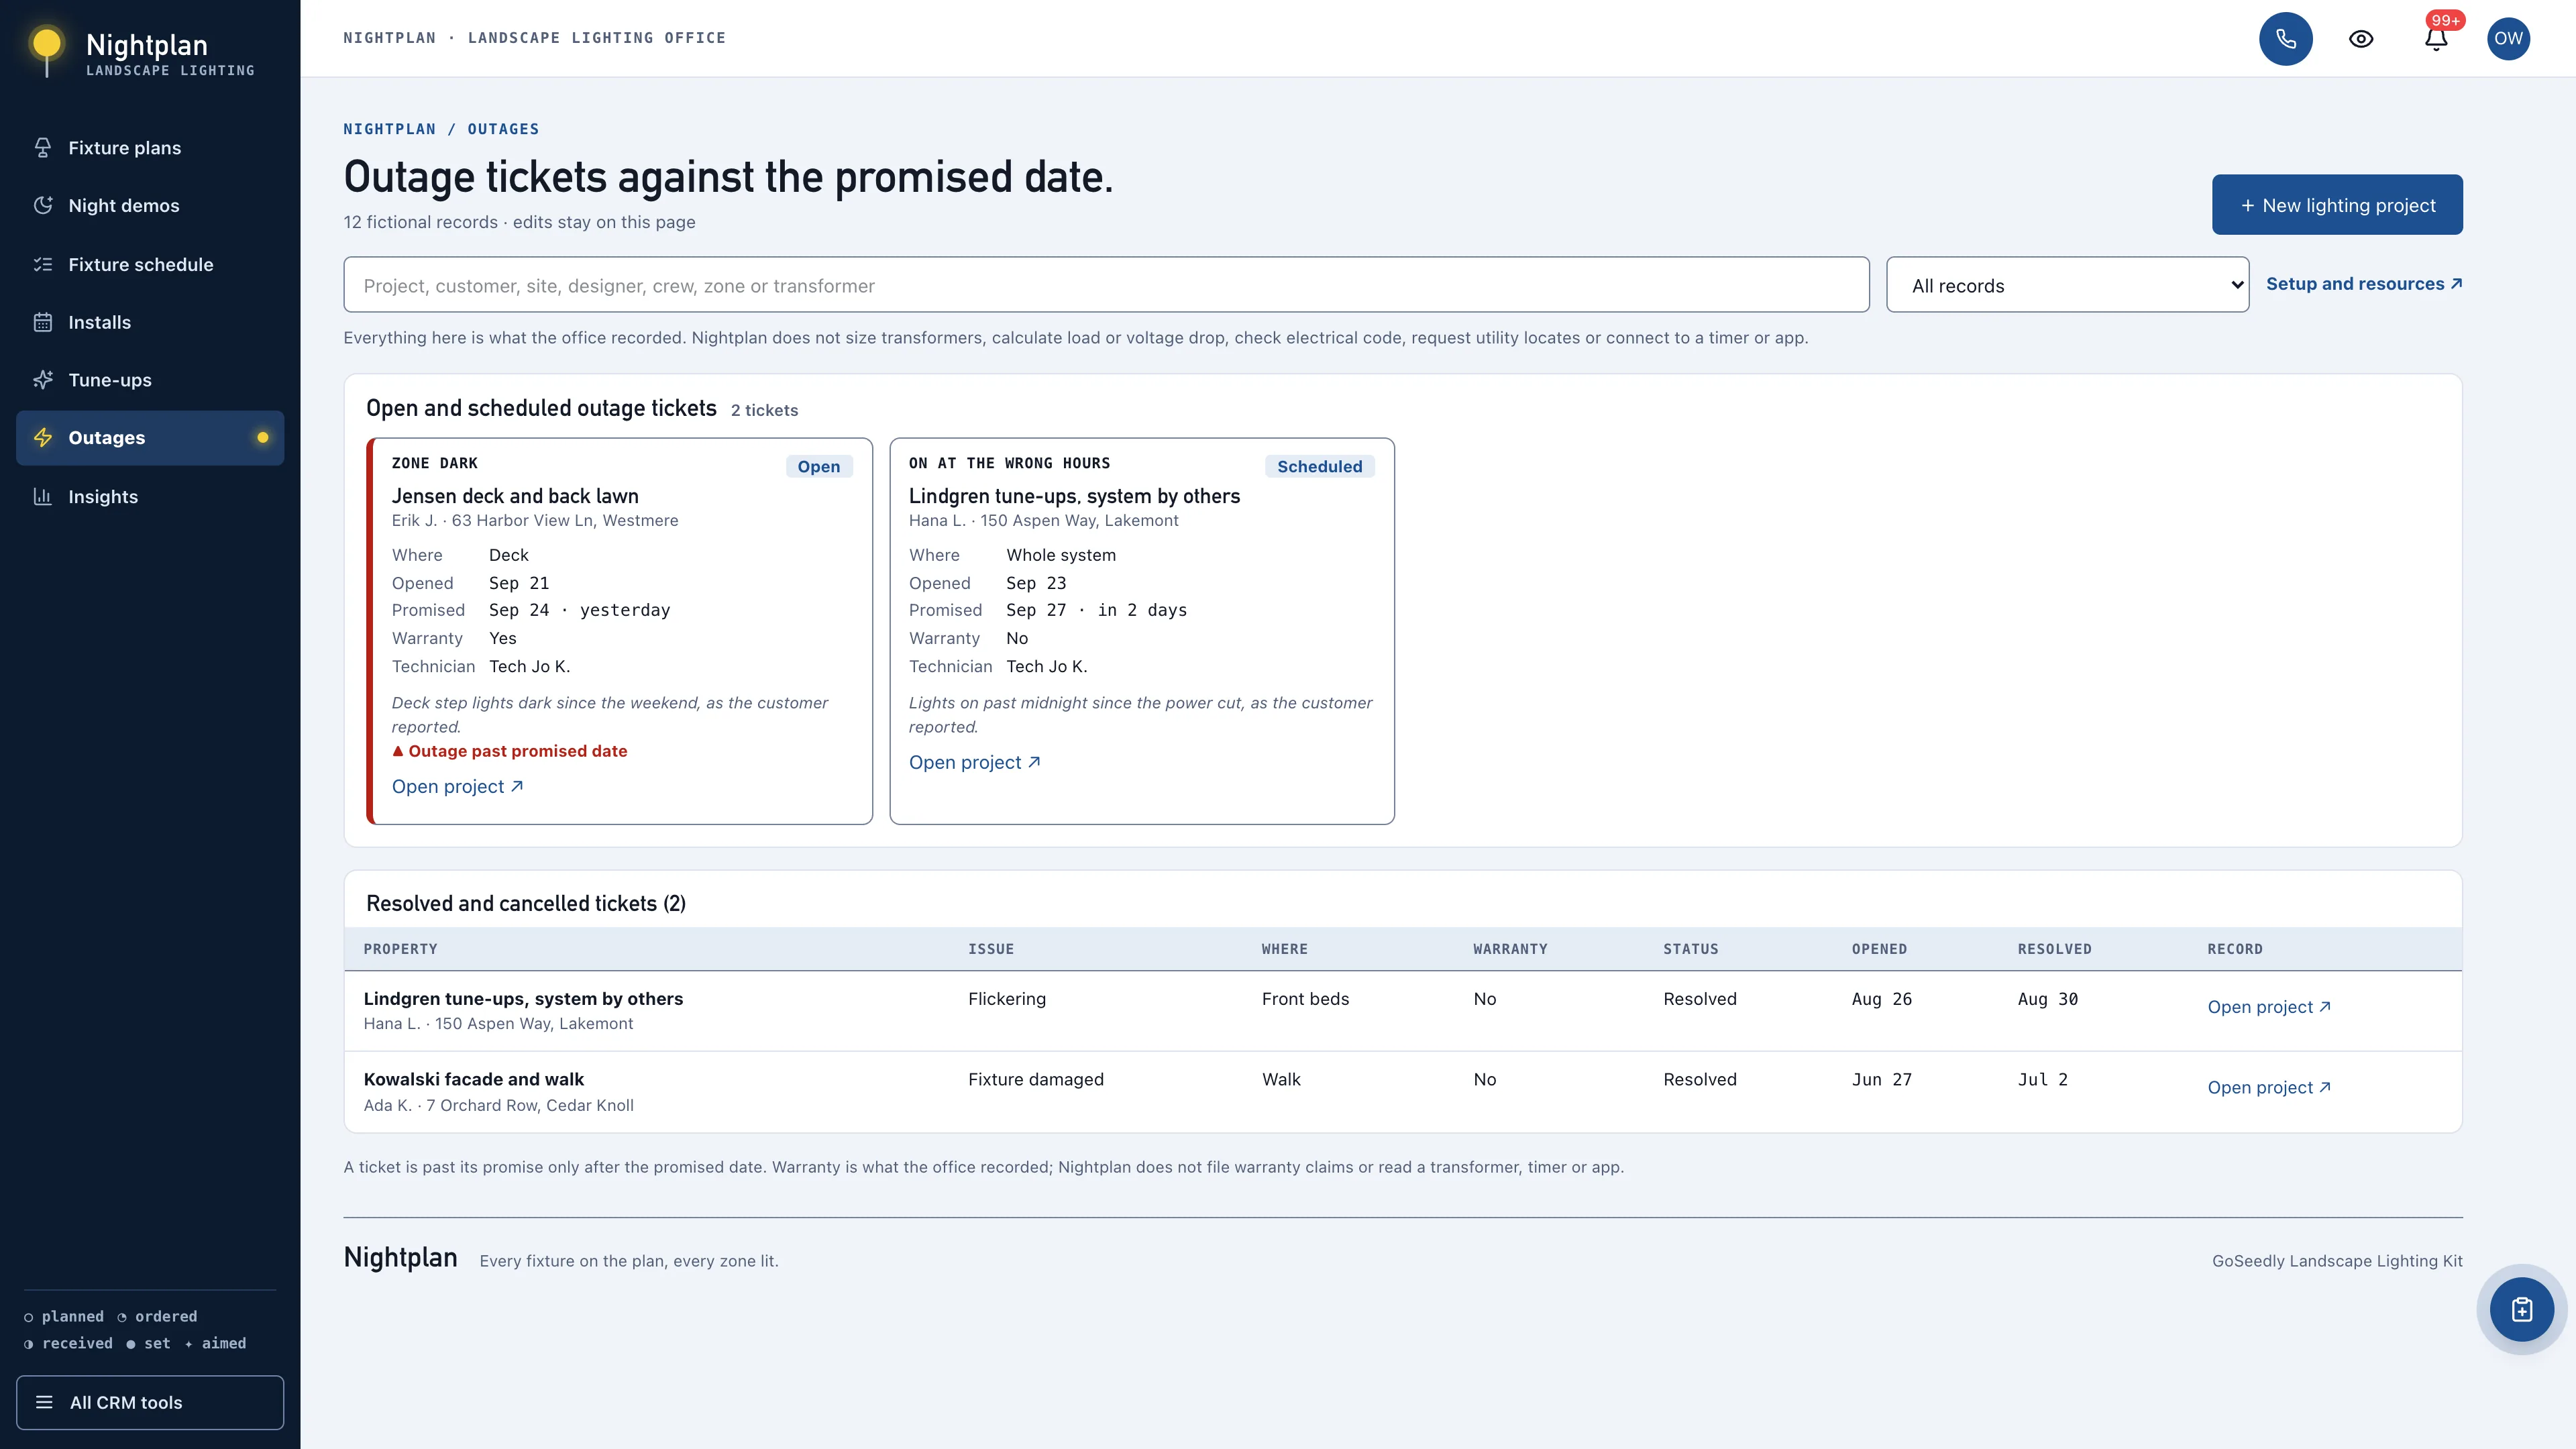This screenshot has width=2576, height=1449.
Task: Click the Night demos moon icon
Action: (x=42, y=206)
